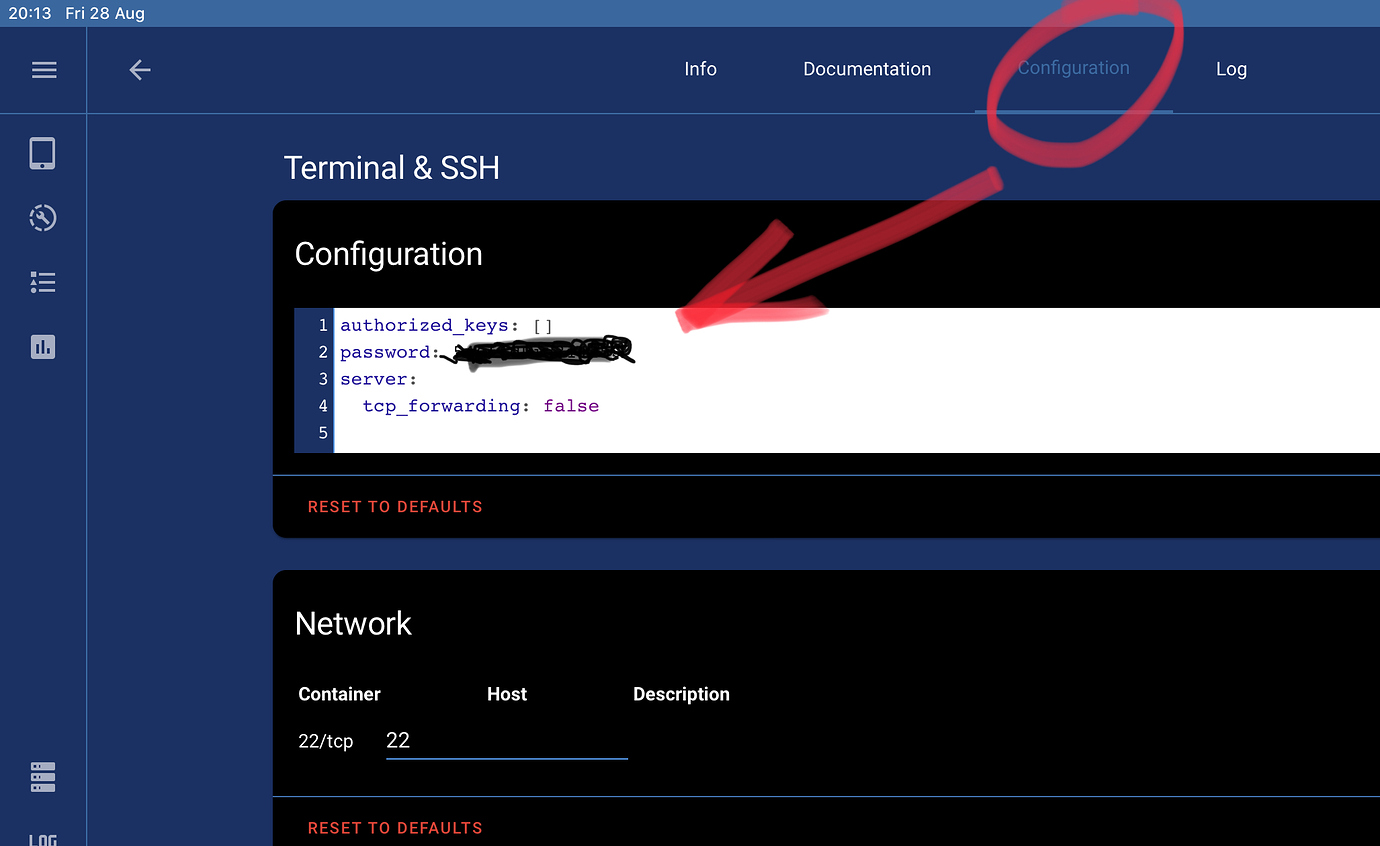This screenshot has width=1380, height=846.
Task: Switch to the Log tab
Action: pyautogui.click(x=1231, y=69)
